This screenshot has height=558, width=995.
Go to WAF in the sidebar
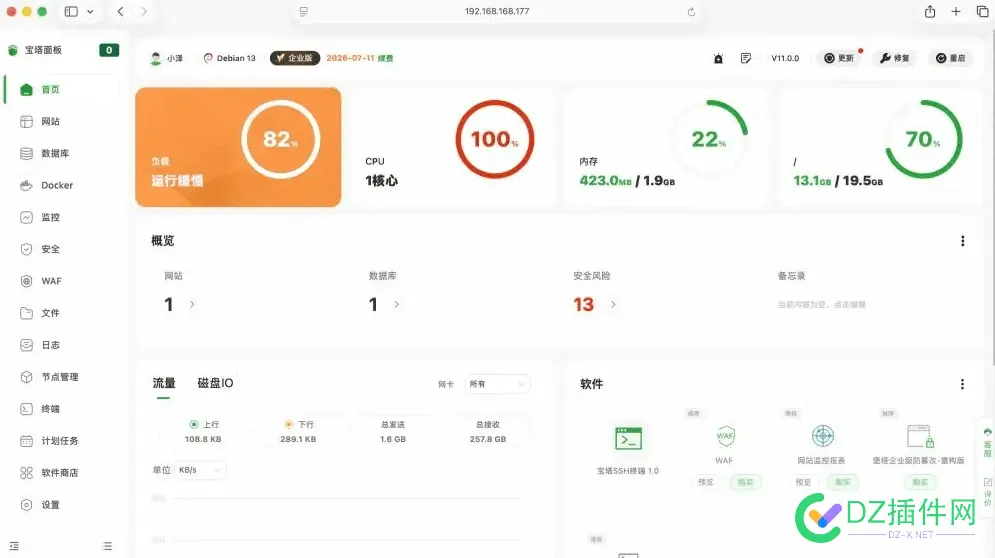click(41, 281)
